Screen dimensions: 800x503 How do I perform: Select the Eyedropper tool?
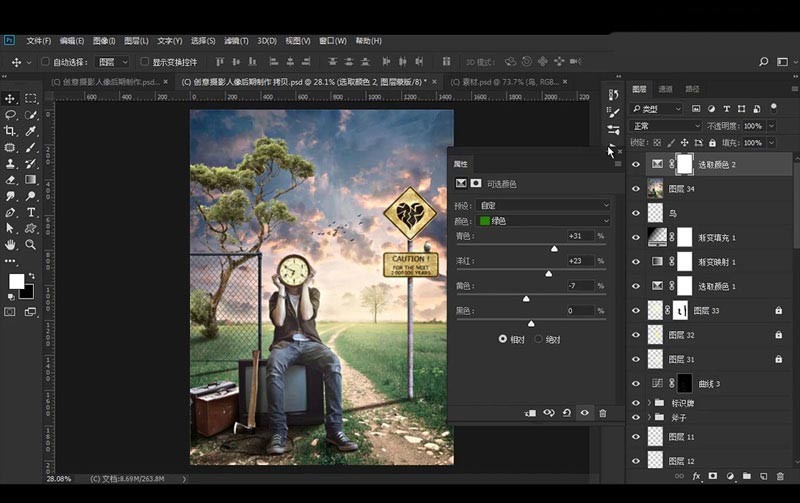(x=31, y=131)
